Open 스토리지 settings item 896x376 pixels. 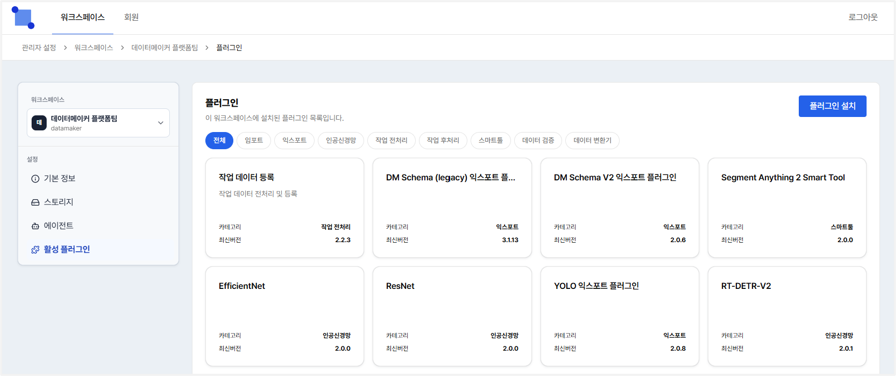(x=98, y=202)
